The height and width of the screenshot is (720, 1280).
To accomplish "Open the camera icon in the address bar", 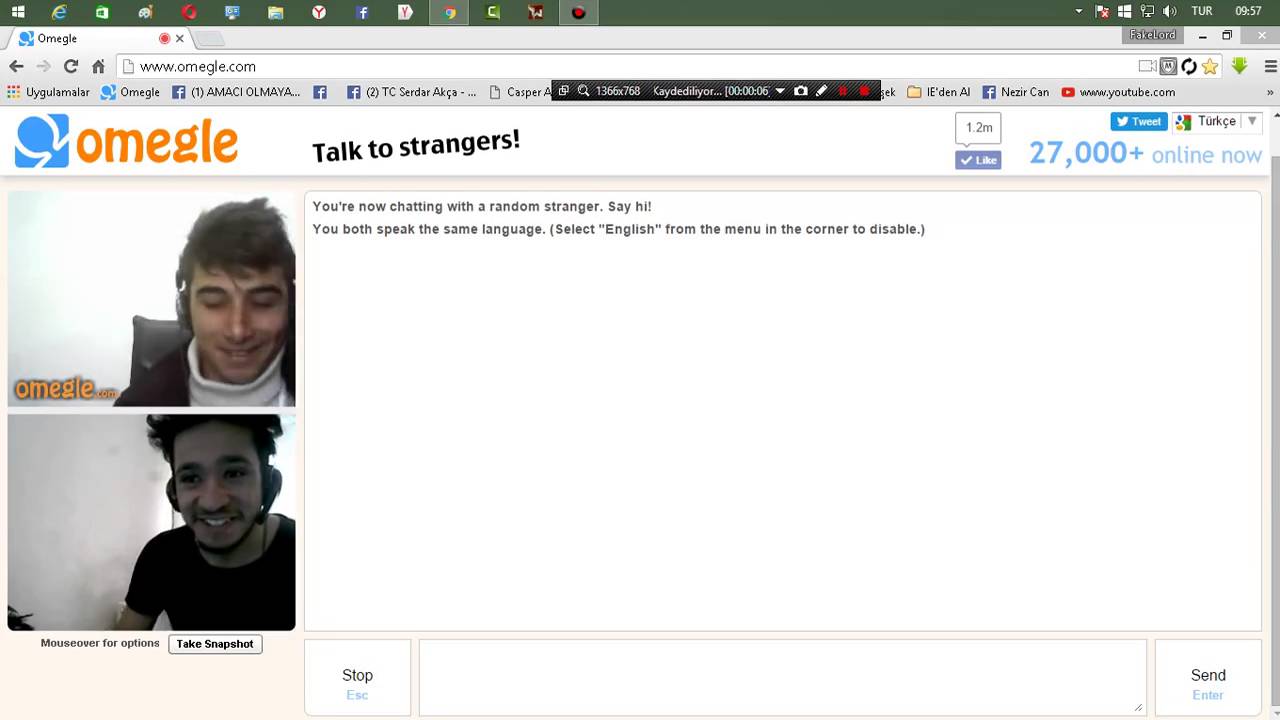I will point(1147,66).
